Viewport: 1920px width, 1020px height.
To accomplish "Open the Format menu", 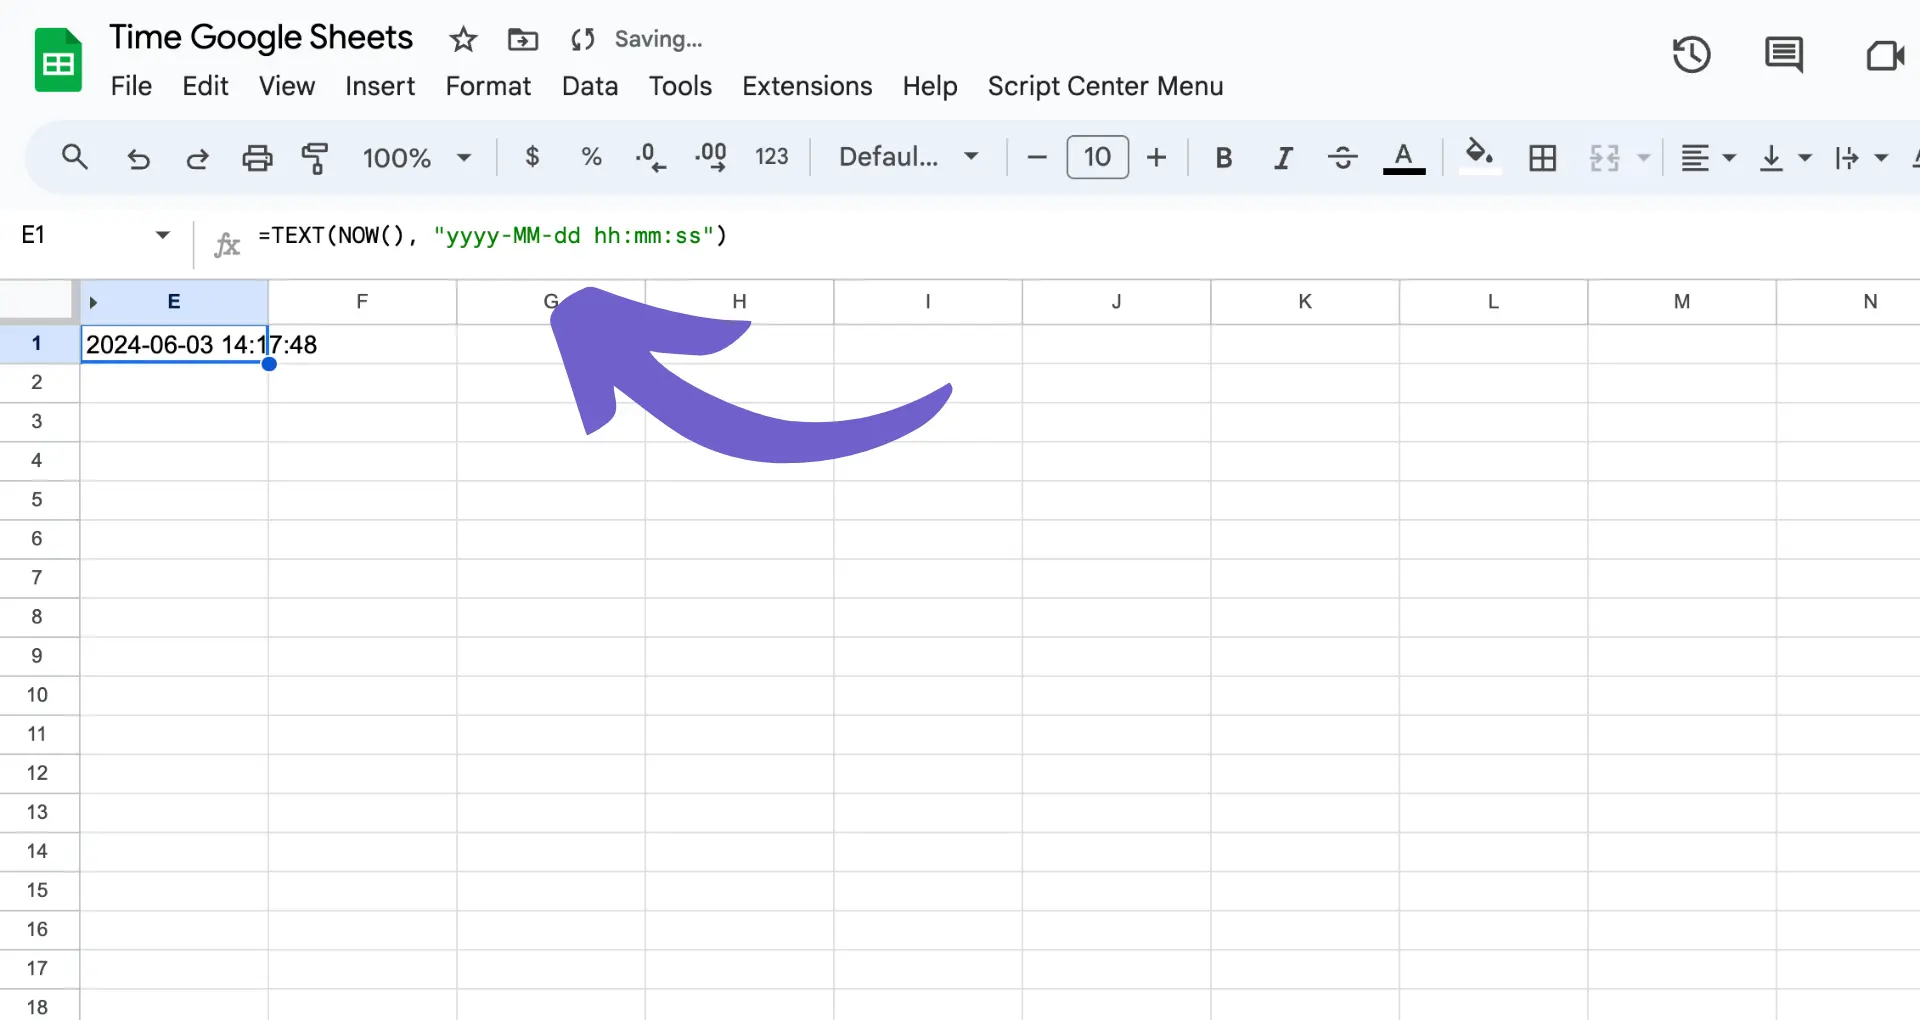I will [x=488, y=86].
